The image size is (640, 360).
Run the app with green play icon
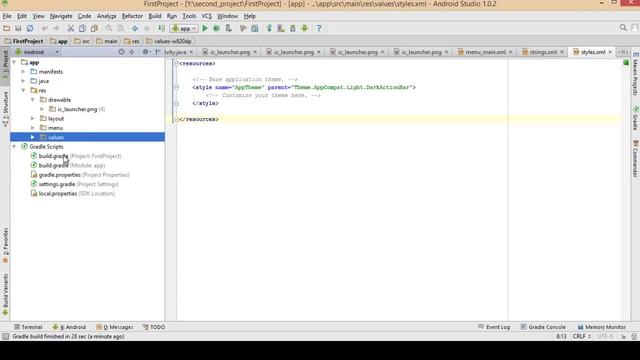click(x=205, y=28)
